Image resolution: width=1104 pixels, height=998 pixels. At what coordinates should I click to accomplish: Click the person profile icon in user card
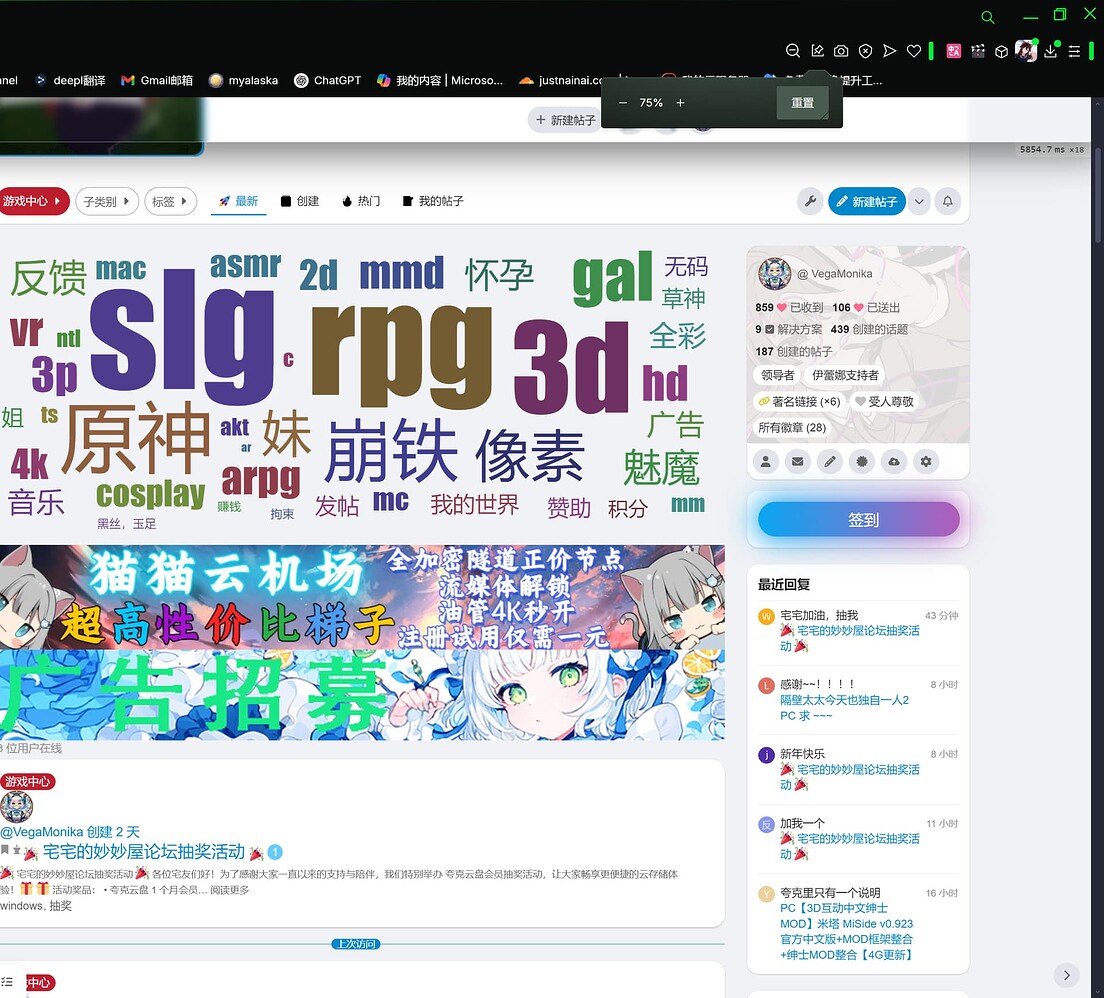coord(765,462)
